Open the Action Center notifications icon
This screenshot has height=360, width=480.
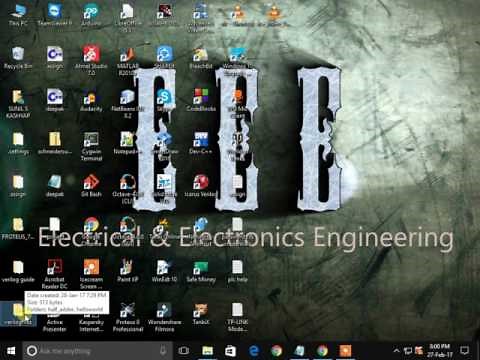[x=464, y=351]
